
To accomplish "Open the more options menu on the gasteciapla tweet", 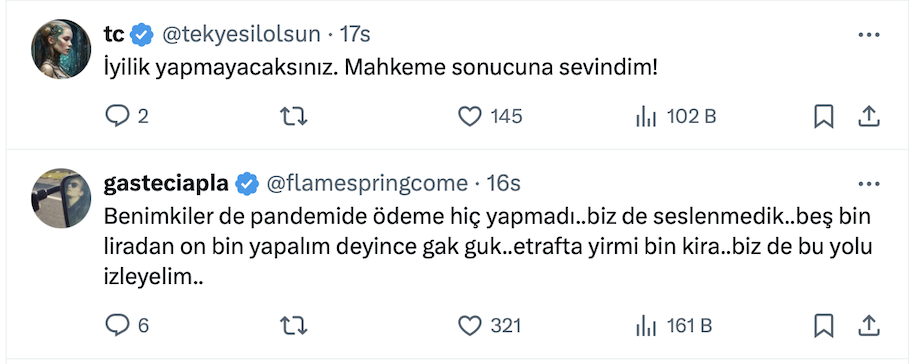I will pyautogui.click(x=869, y=184).
